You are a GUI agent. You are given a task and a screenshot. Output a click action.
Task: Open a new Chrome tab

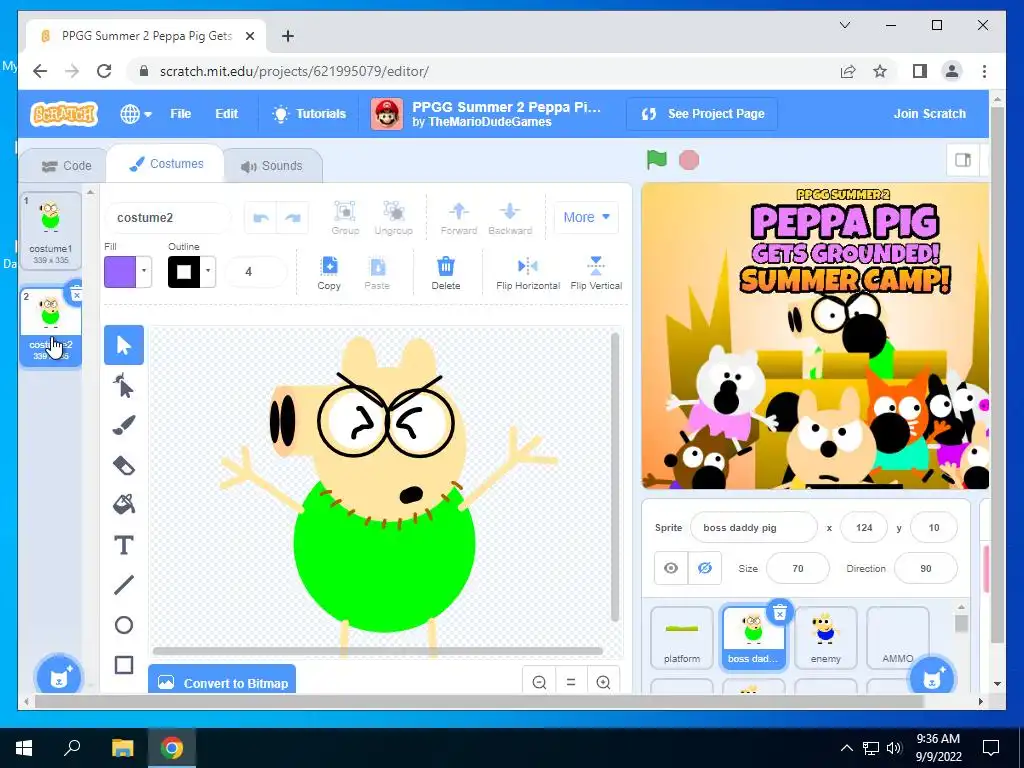click(x=287, y=36)
